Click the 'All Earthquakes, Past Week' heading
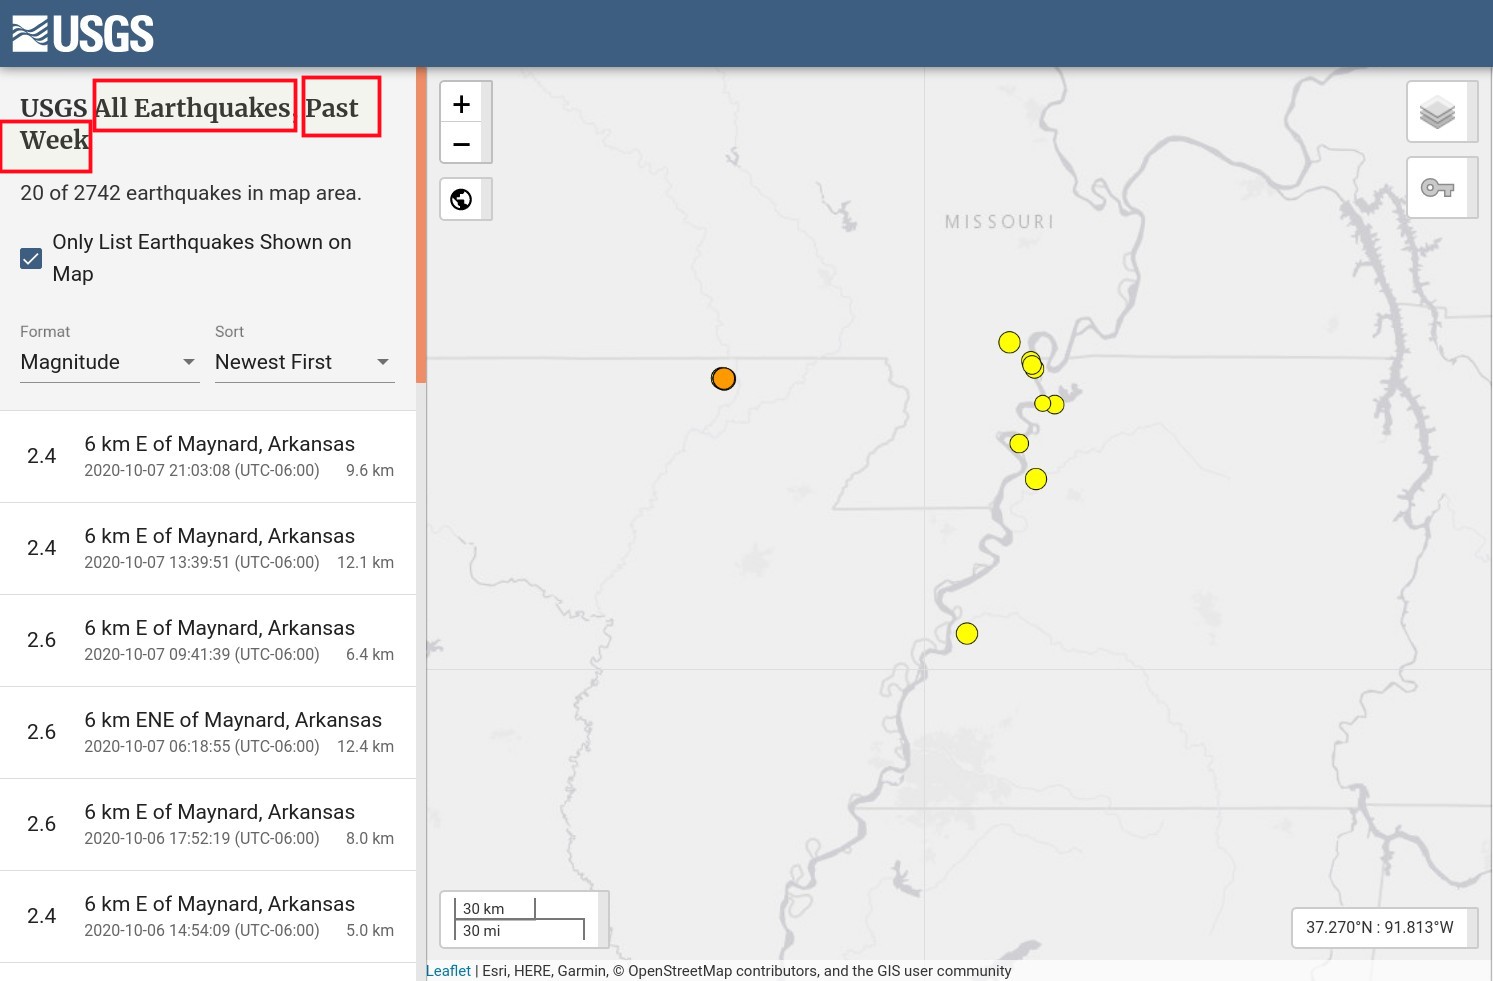The width and height of the screenshot is (1493, 981). [x=190, y=124]
